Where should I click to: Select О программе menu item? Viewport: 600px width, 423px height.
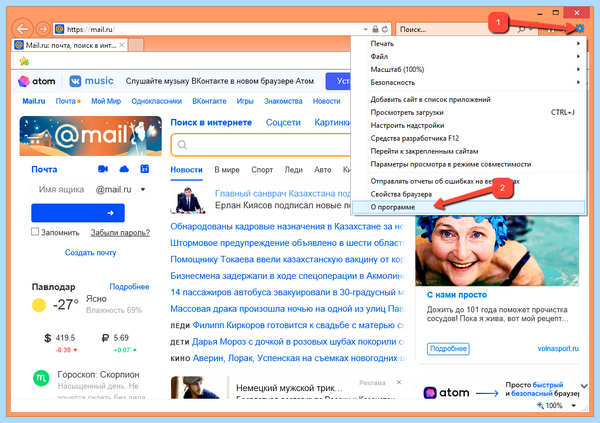click(469, 207)
